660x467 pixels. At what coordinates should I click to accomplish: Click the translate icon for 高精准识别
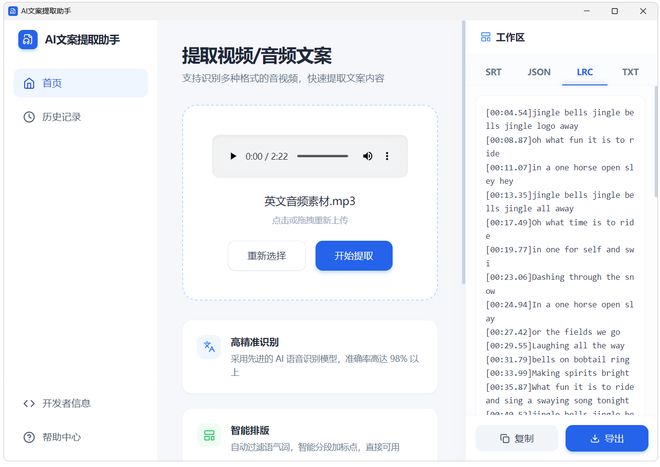click(x=209, y=347)
